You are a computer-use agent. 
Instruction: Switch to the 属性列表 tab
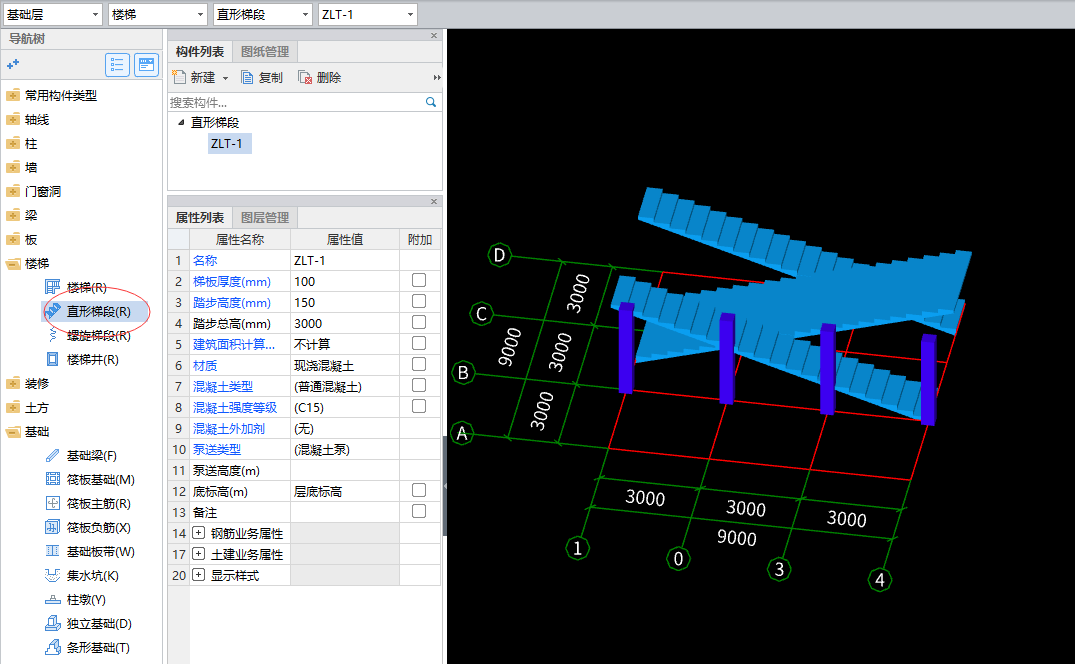(x=200, y=218)
